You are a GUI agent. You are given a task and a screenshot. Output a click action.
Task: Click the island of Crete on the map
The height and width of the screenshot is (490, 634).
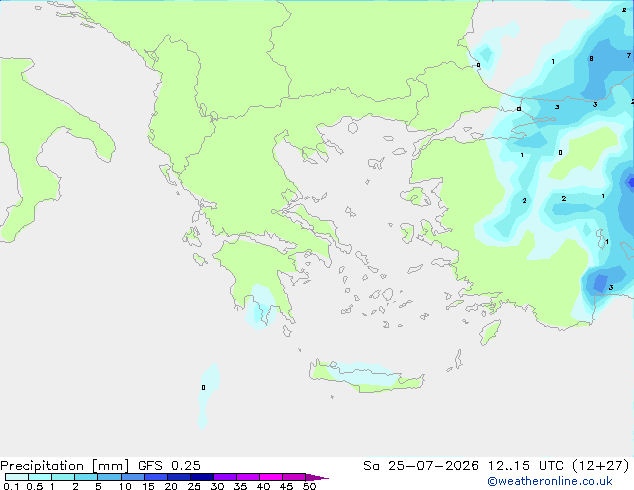(366, 376)
